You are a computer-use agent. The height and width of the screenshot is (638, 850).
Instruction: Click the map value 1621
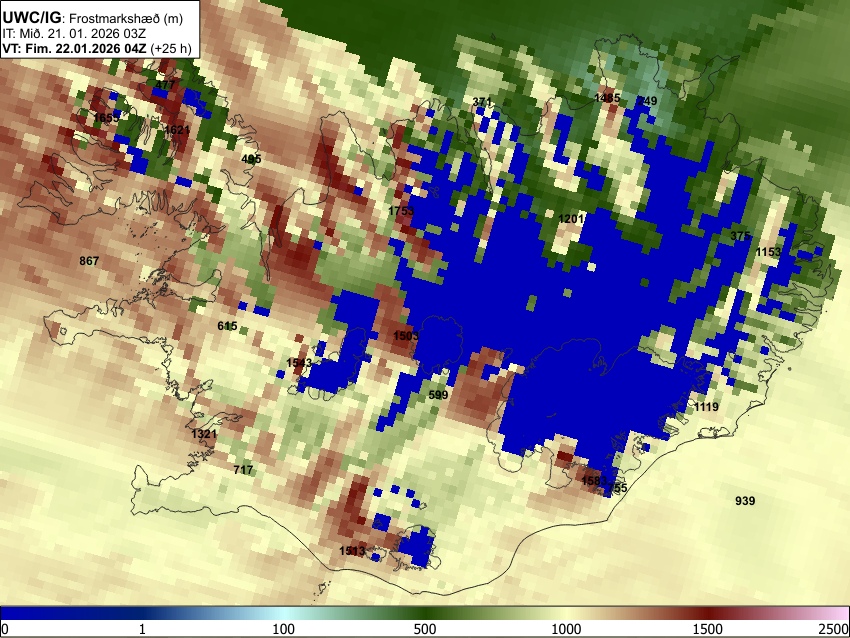tap(177, 130)
